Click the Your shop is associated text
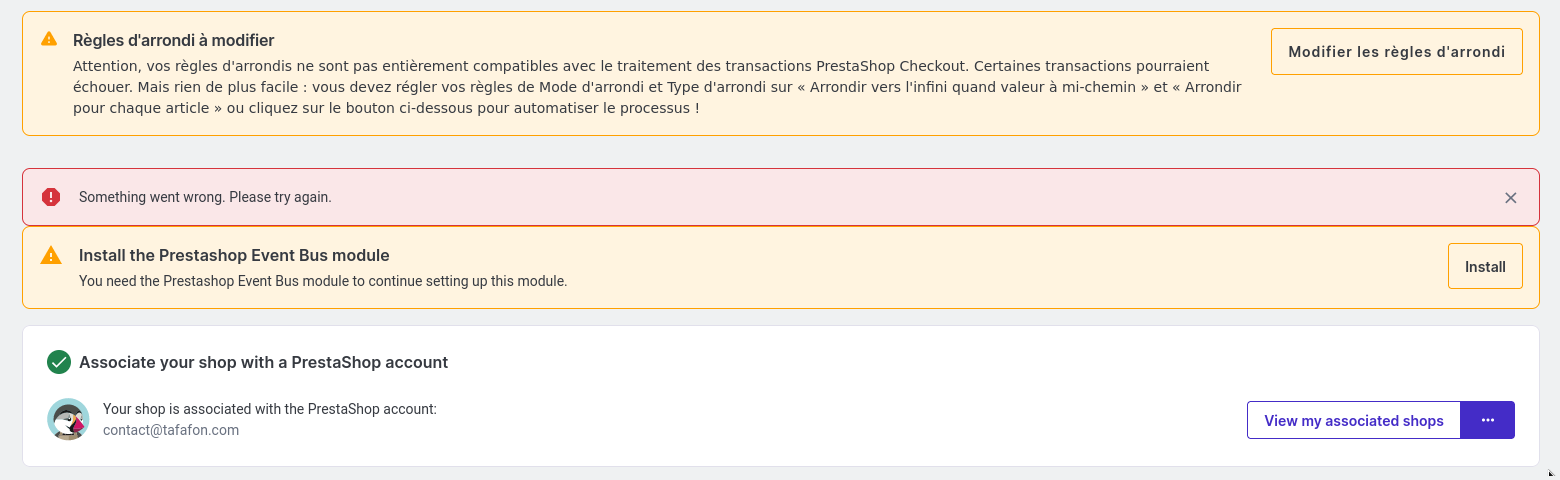 [270, 409]
